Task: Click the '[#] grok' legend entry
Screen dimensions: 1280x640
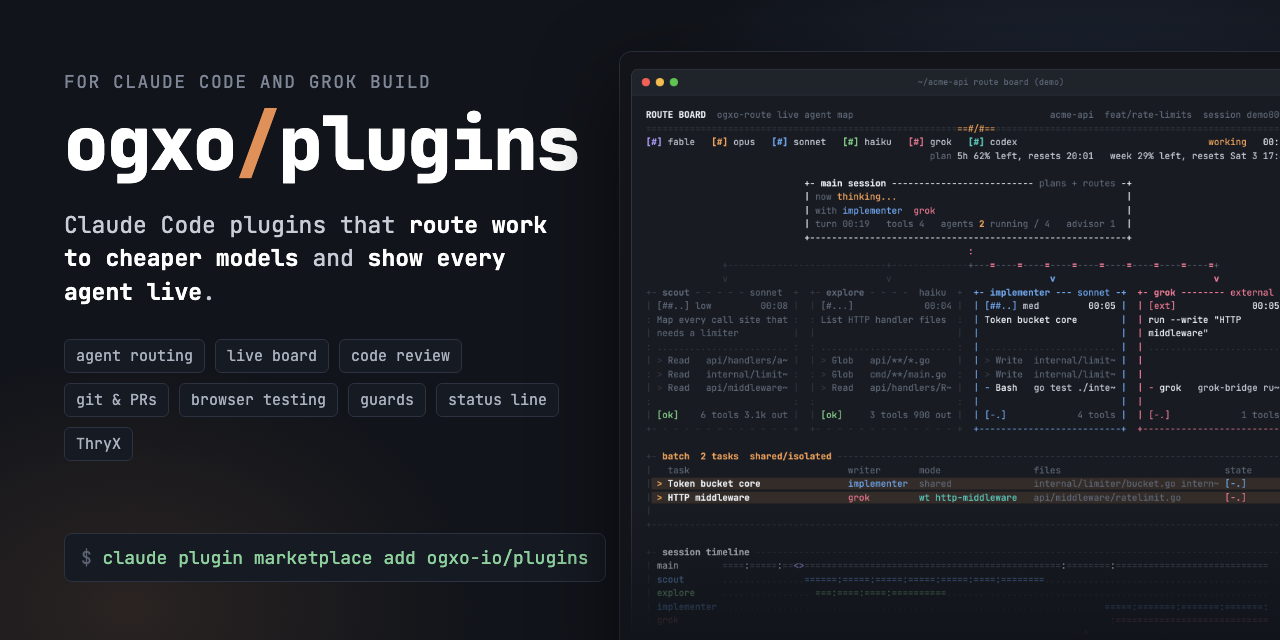Action: (930, 142)
